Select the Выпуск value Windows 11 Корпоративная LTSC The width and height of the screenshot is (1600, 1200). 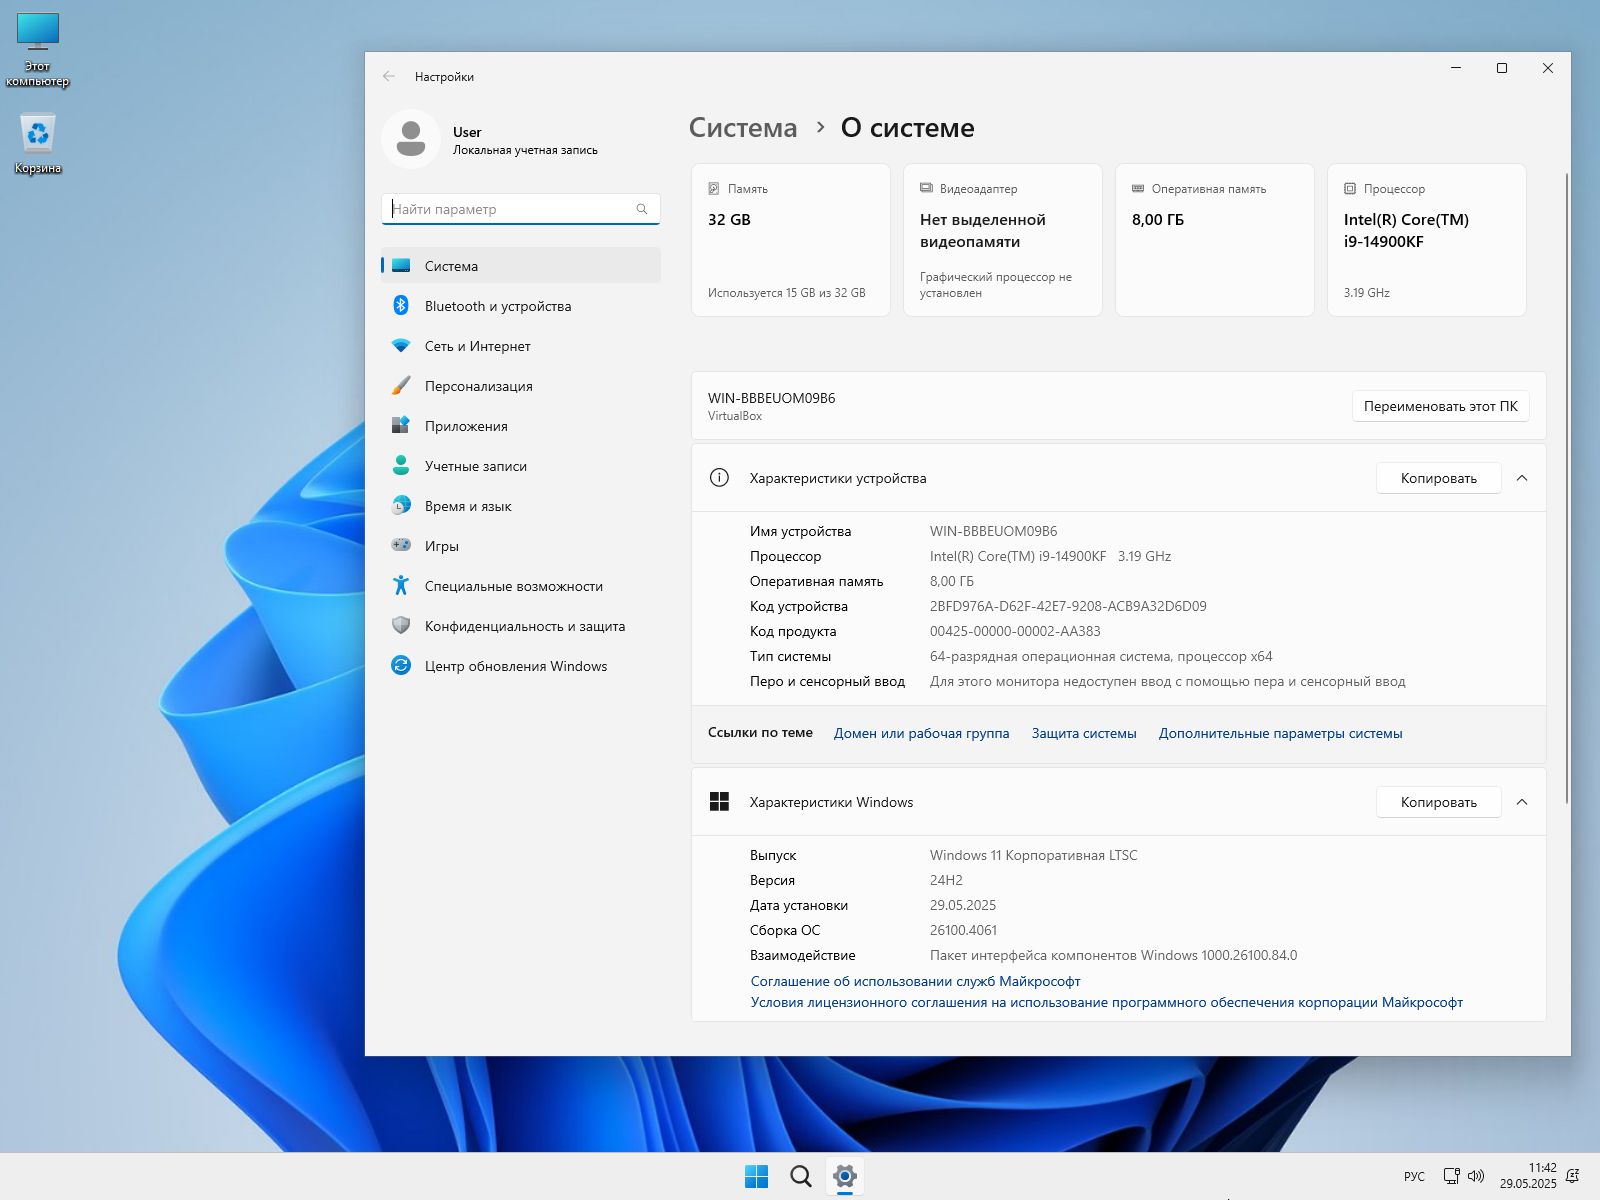1034,855
